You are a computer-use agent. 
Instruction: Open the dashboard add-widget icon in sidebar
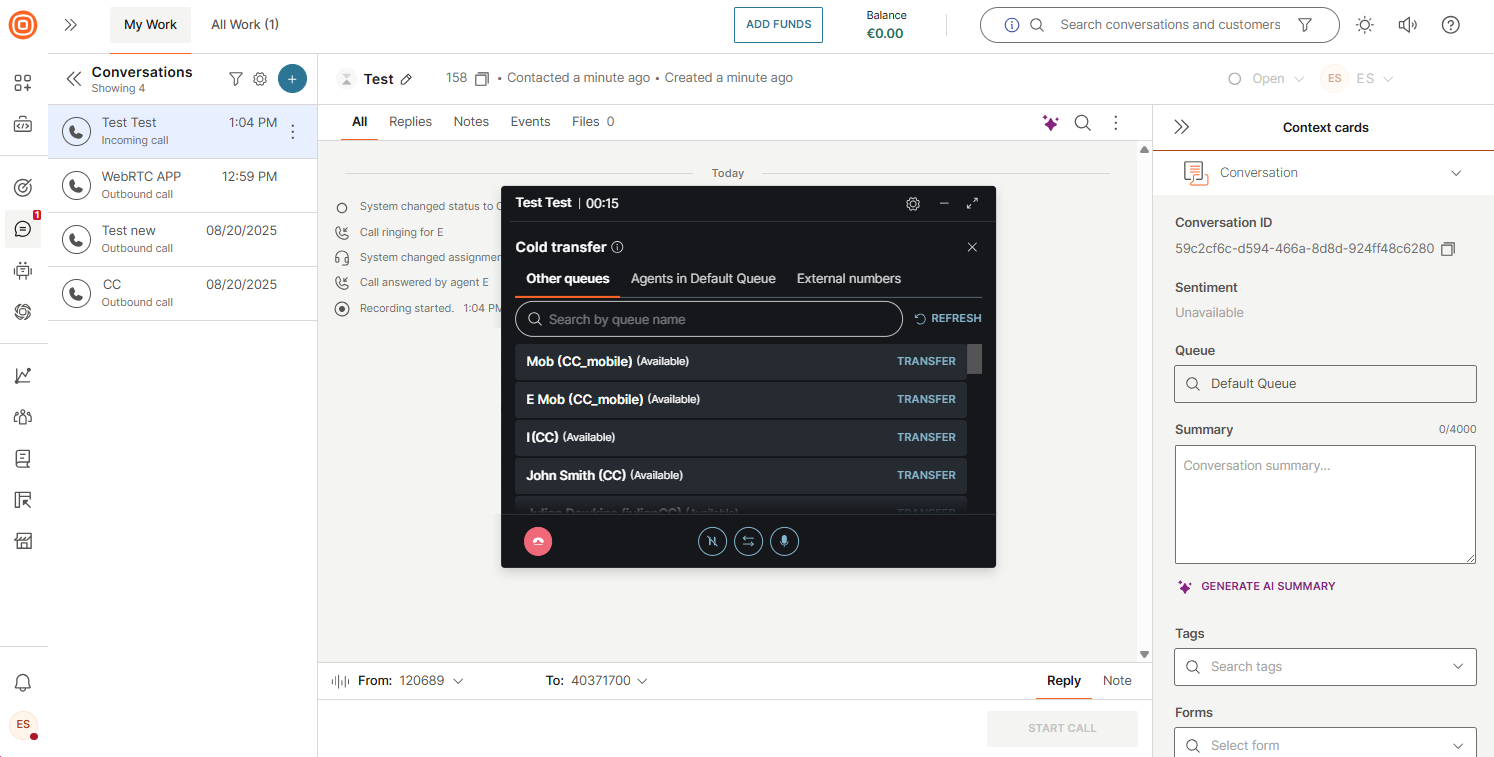[x=23, y=83]
